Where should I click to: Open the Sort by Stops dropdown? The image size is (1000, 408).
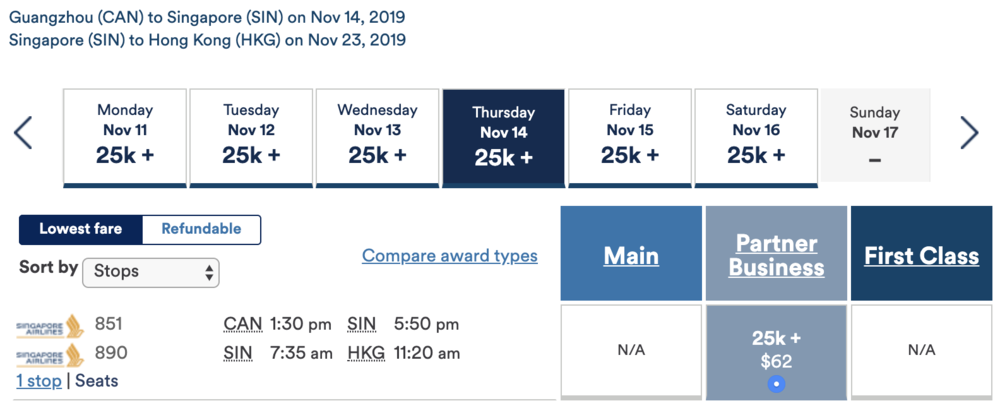(x=150, y=271)
